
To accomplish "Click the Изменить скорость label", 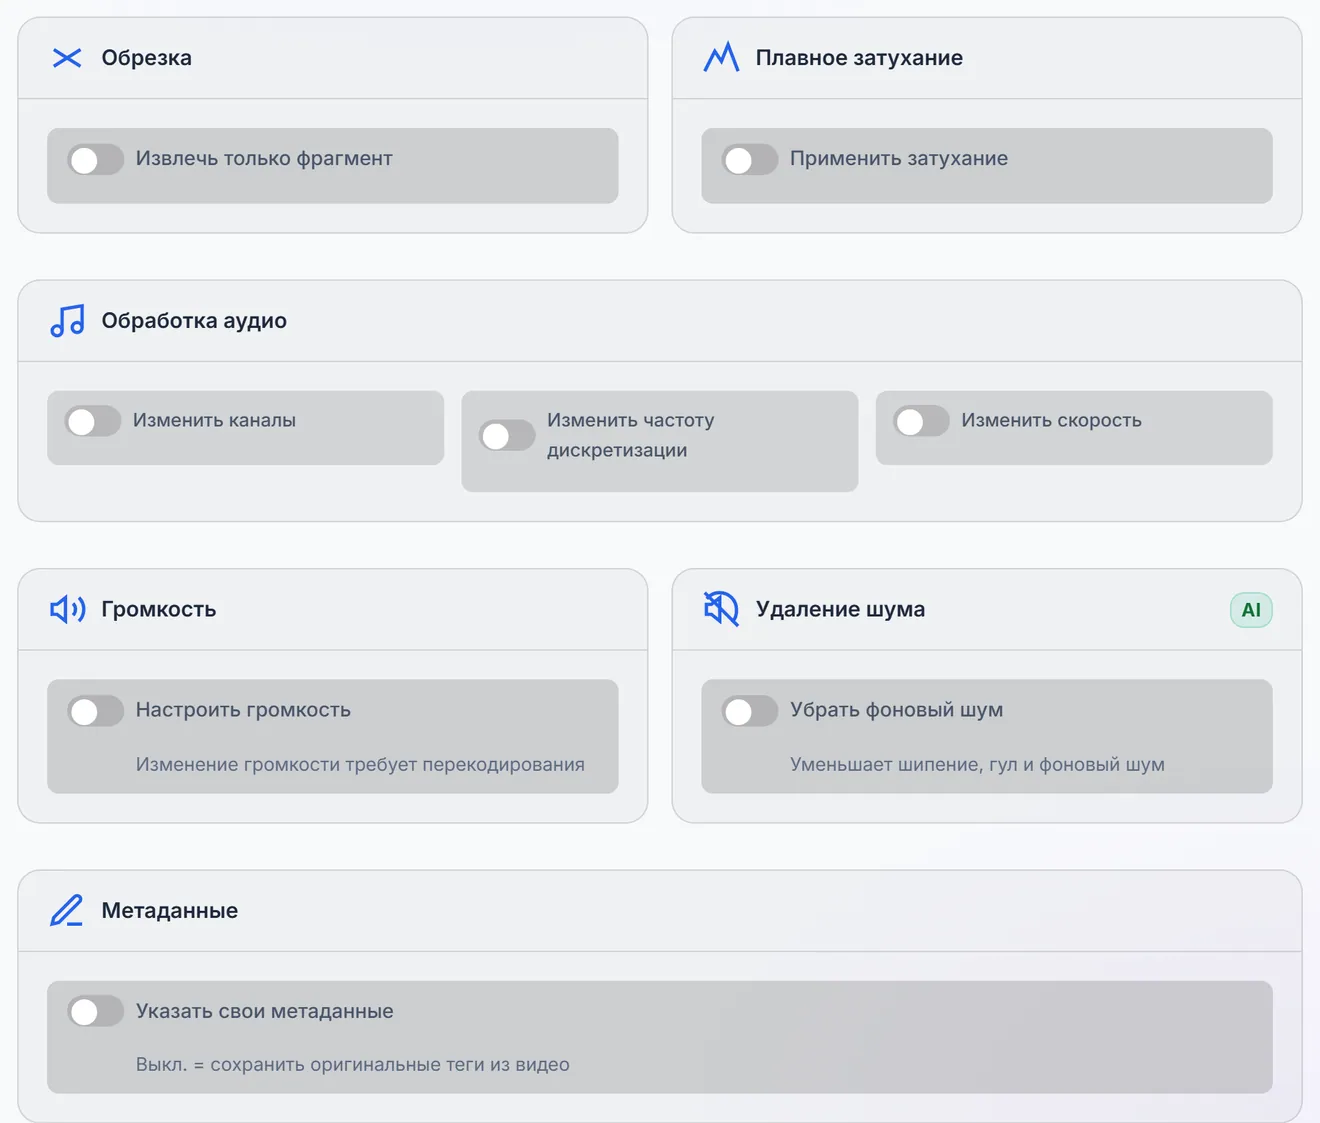I will pos(1051,420).
